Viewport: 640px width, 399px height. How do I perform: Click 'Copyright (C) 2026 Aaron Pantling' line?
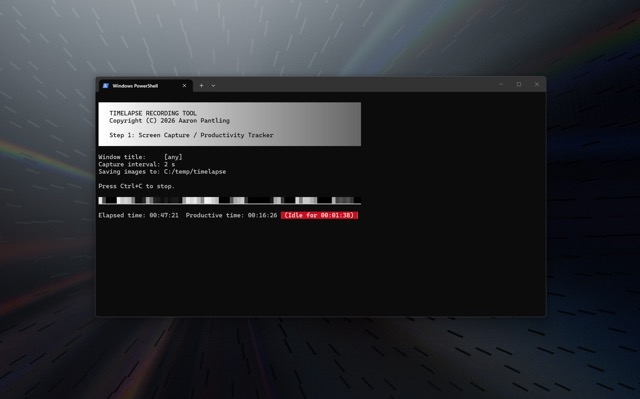pos(169,120)
